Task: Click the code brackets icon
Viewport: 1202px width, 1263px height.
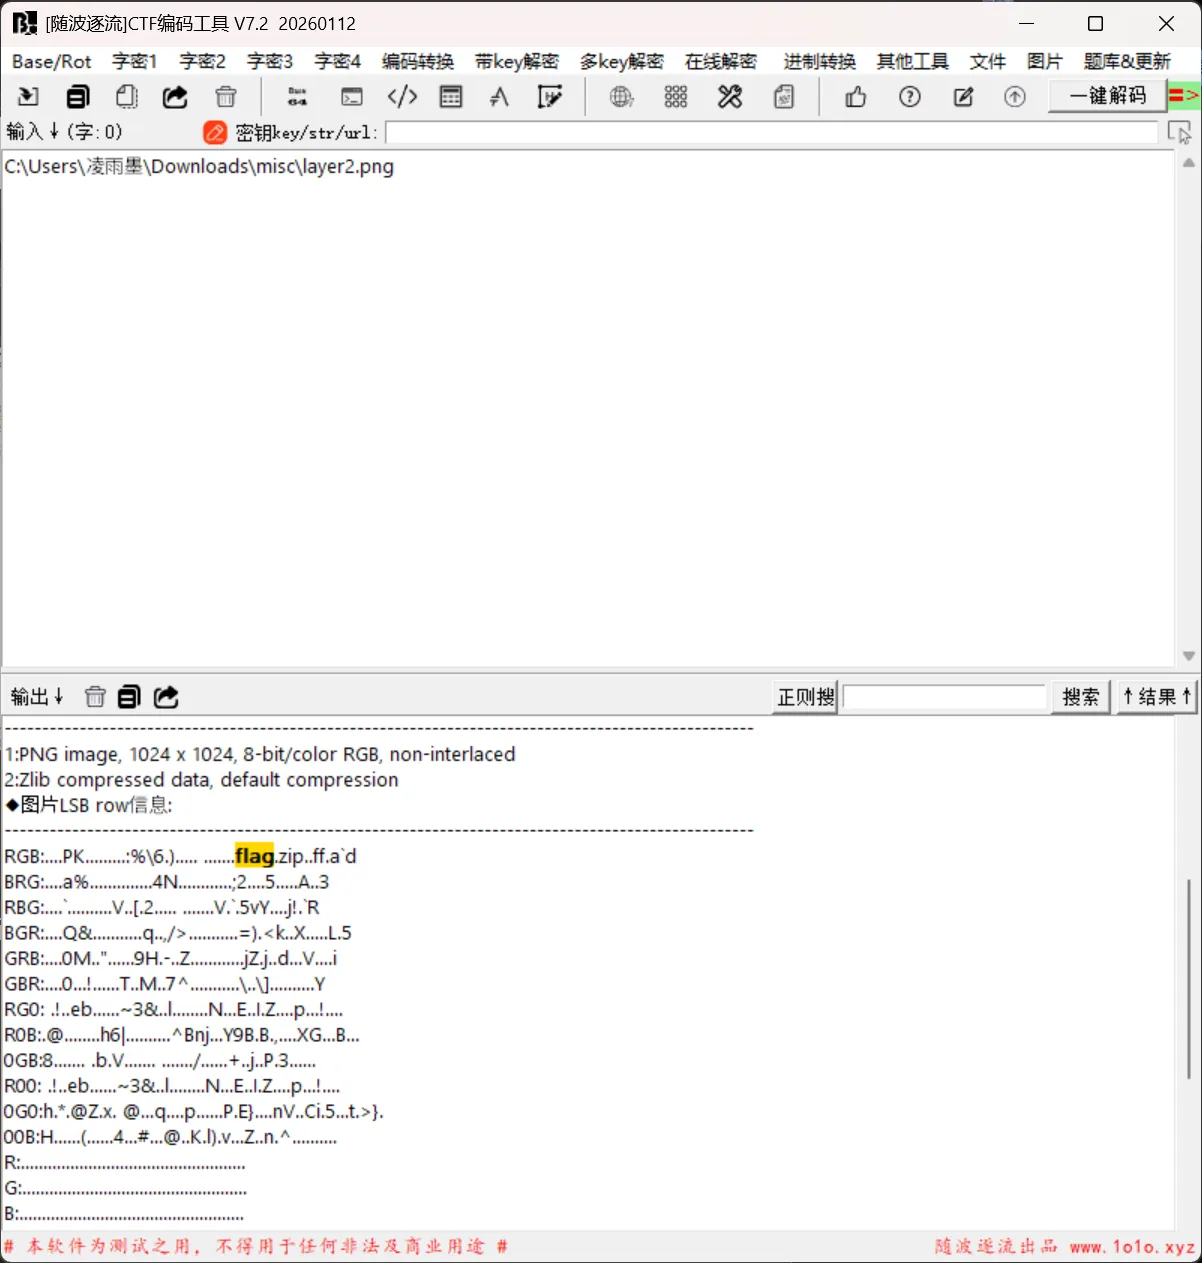Action: (402, 96)
